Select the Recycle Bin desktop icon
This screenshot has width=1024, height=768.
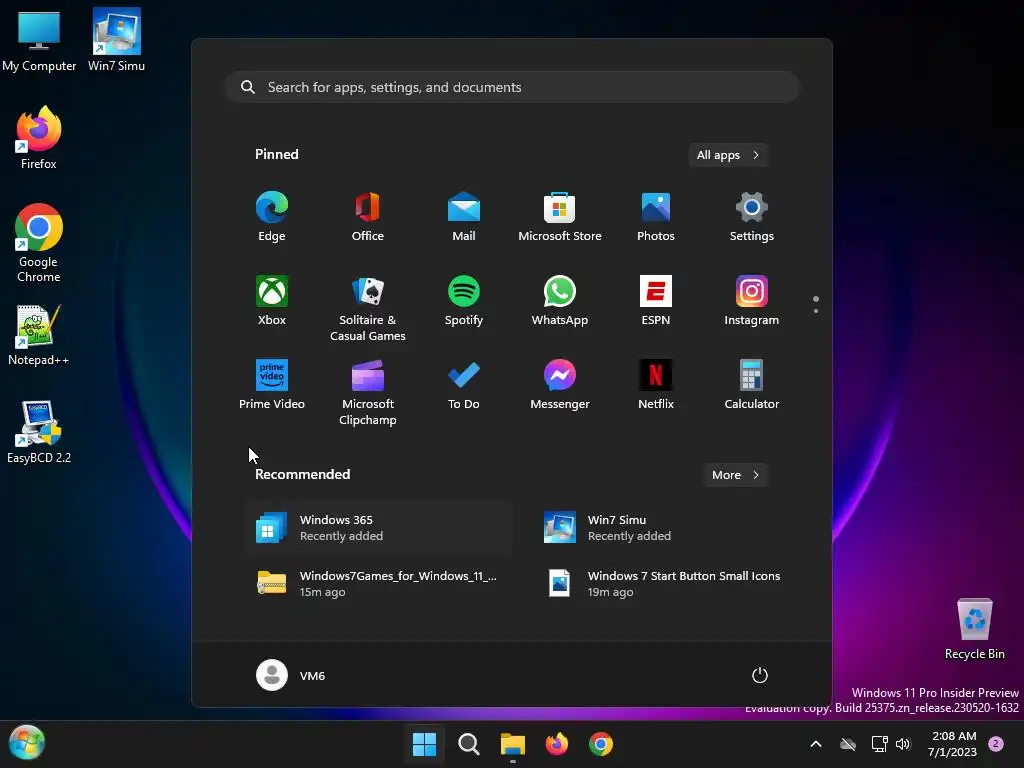[x=974, y=629]
